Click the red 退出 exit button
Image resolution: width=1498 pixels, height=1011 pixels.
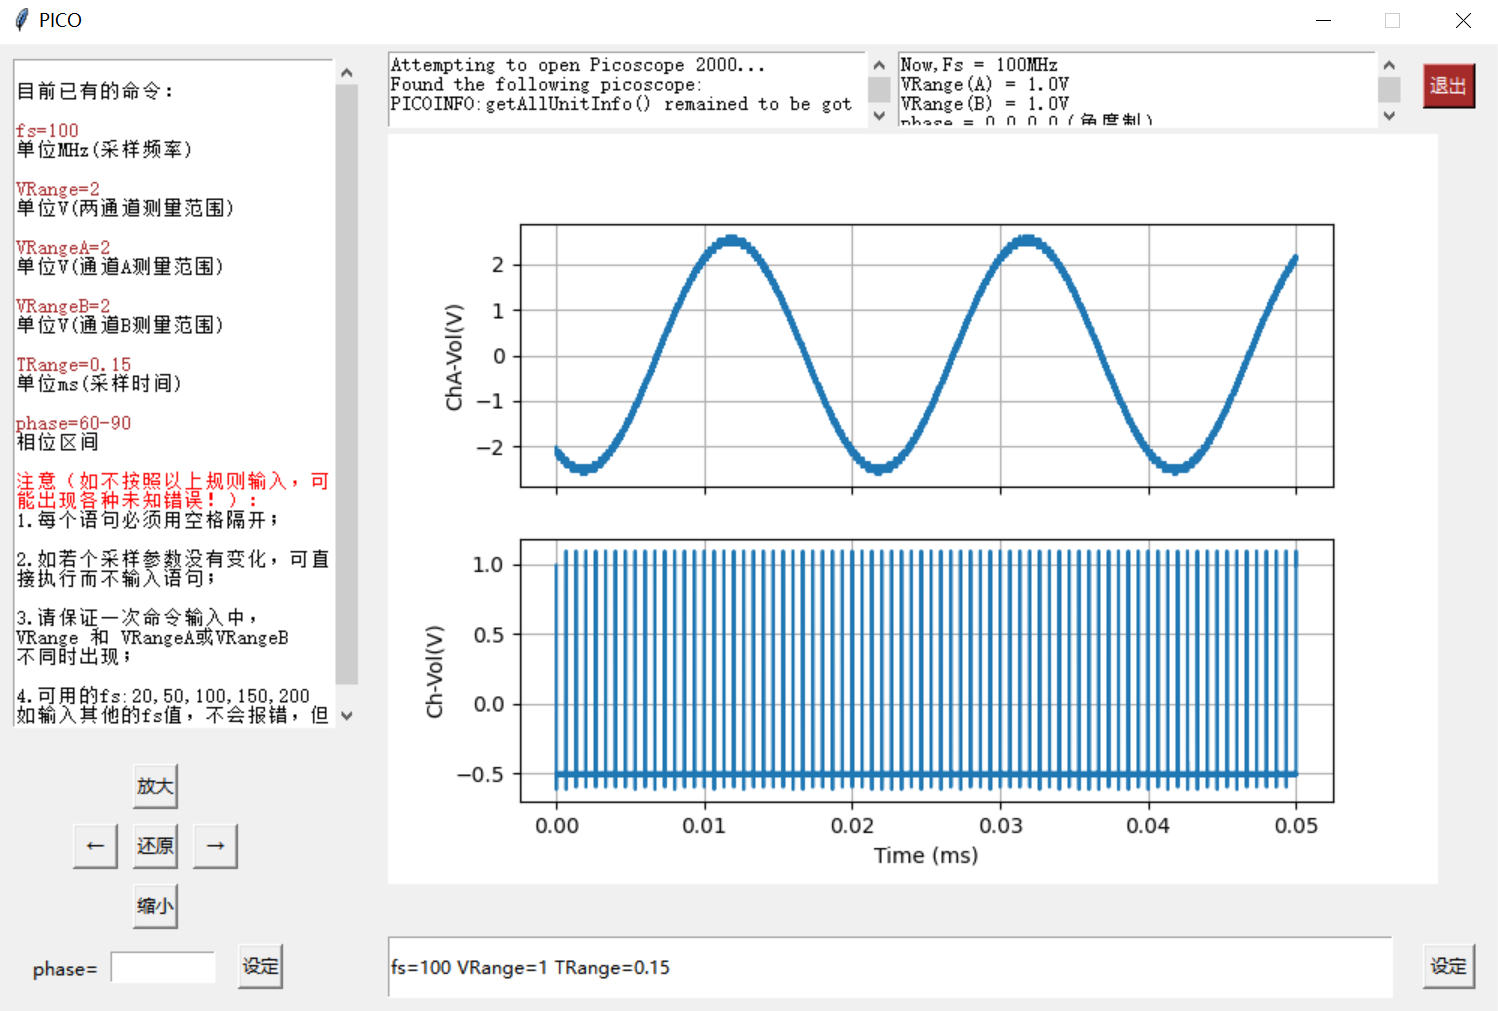coord(1448,86)
